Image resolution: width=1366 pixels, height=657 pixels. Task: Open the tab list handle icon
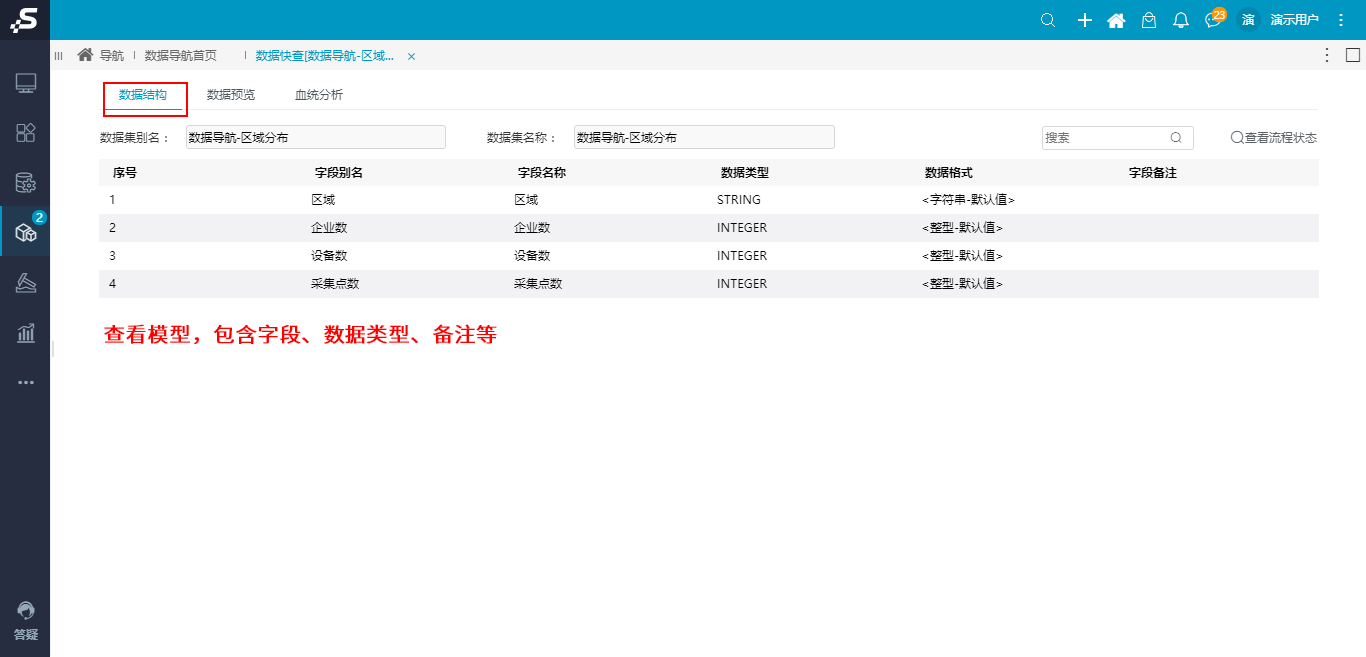click(x=58, y=56)
